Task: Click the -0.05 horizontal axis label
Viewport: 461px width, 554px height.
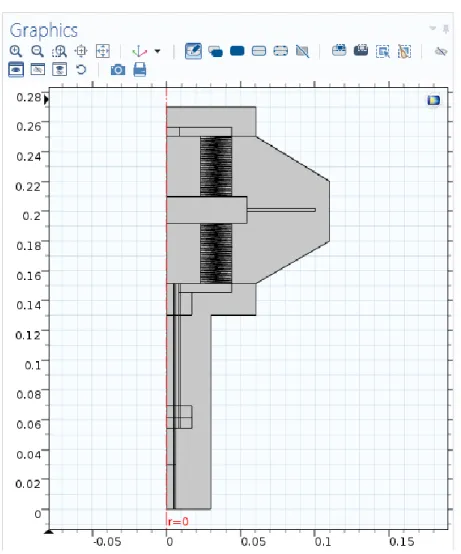Action: coord(107,541)
